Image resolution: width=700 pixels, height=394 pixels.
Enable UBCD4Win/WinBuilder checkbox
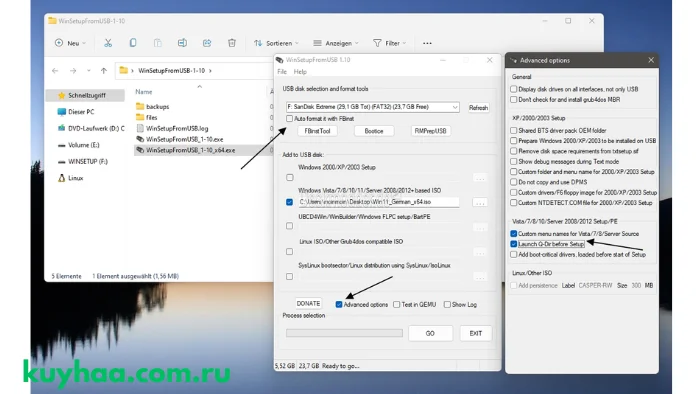point(289,226)
